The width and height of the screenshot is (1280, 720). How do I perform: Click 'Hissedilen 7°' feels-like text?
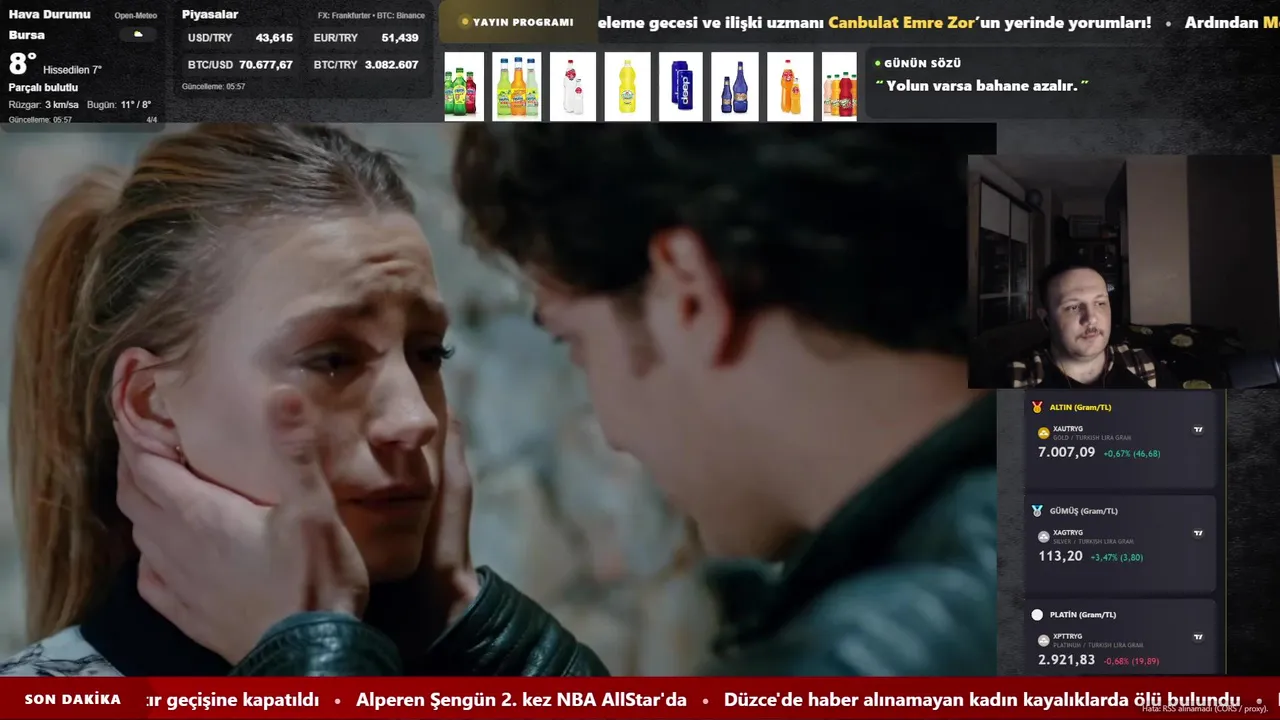[72, 70]
